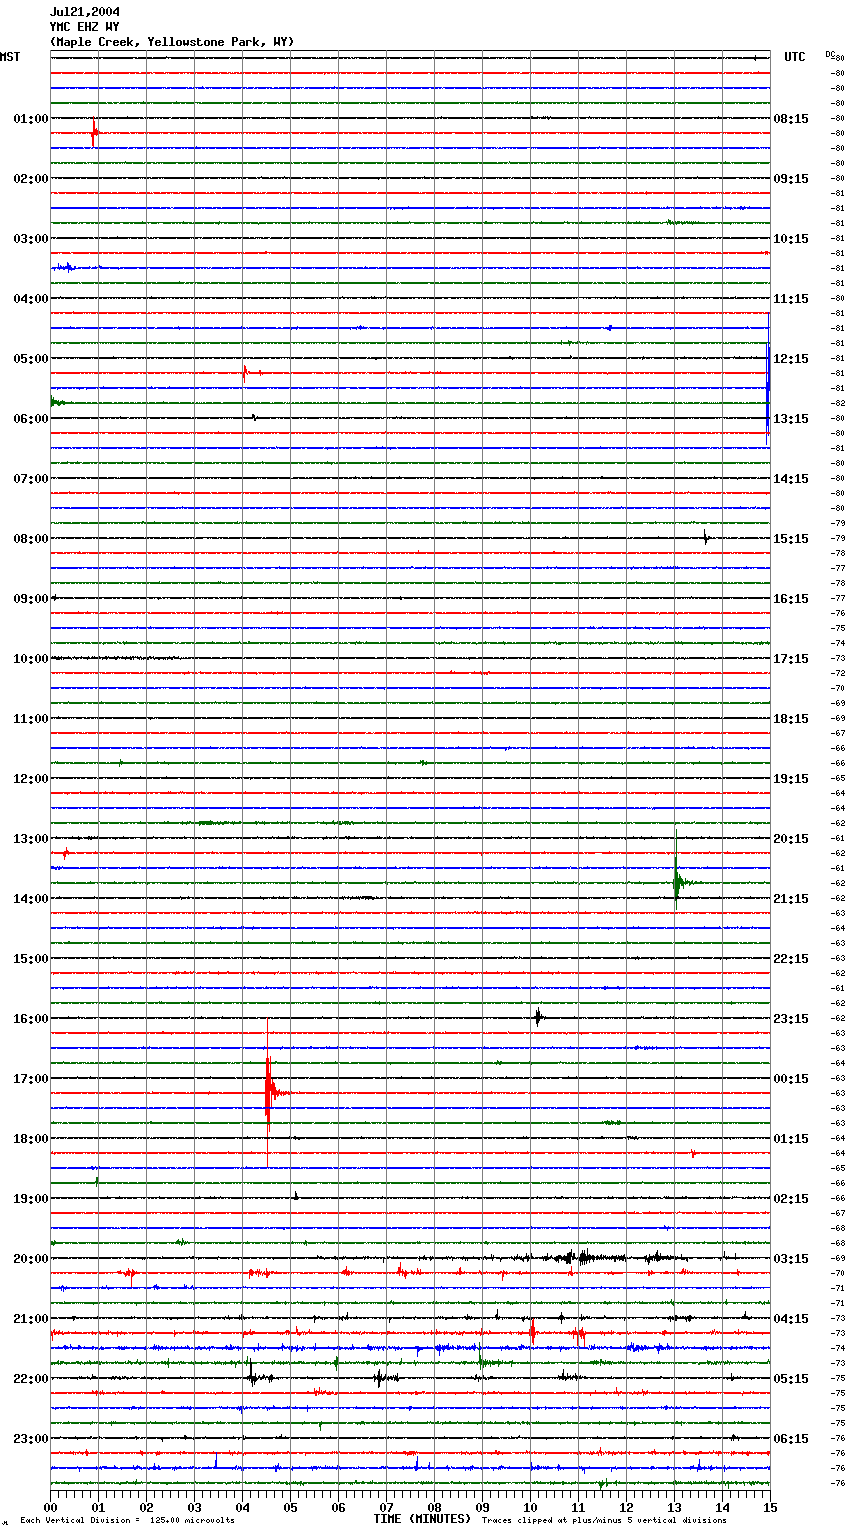Select the "12:00" MST time label
Screen dimensions: 850x1534
click(x=31, y=779)
